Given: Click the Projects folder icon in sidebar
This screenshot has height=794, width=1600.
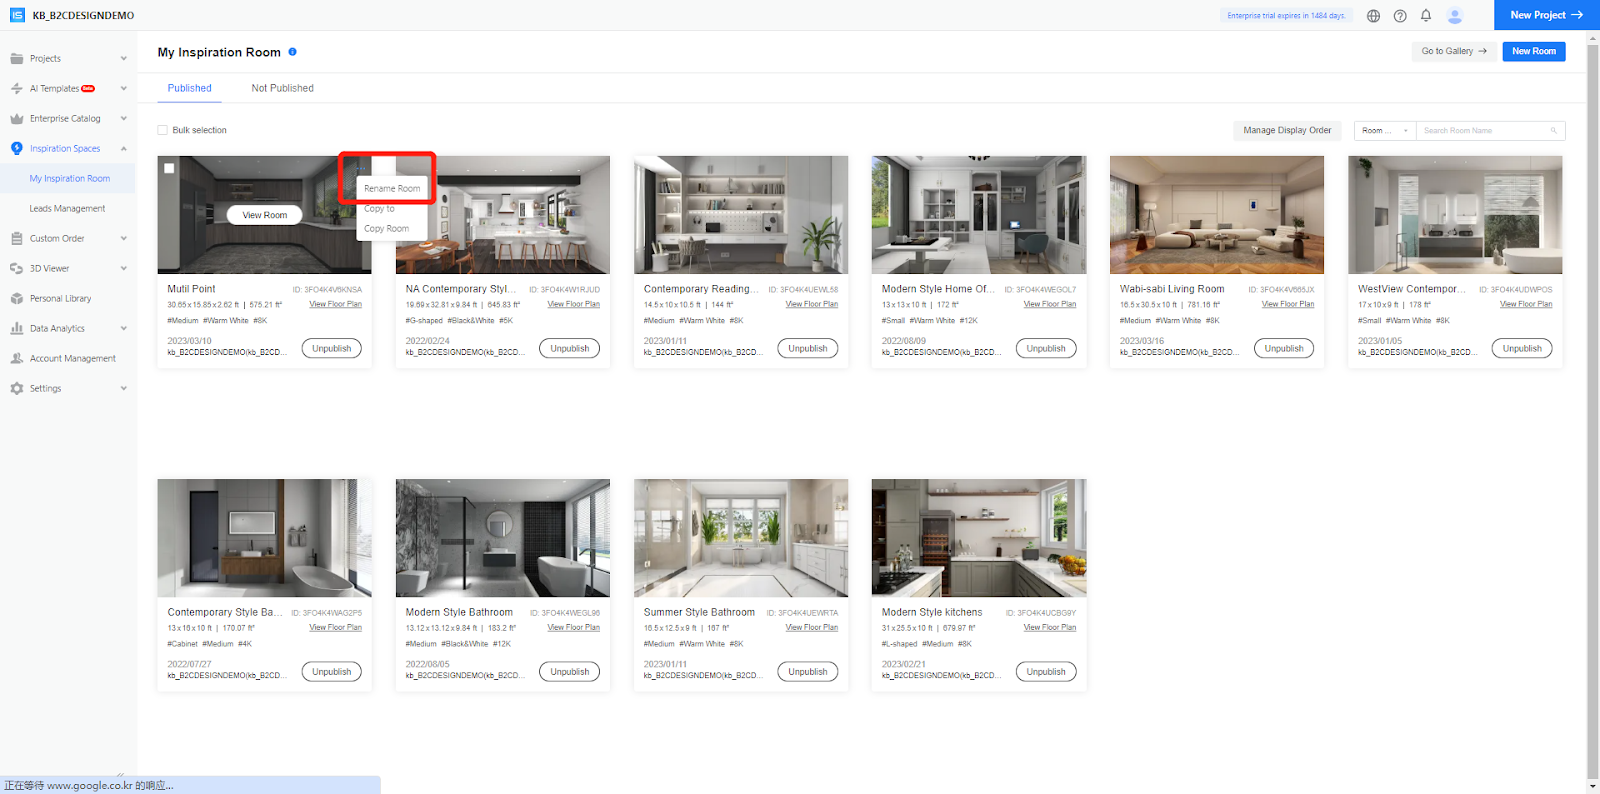Looking at the screenshot, I should (x=17, y=59).
